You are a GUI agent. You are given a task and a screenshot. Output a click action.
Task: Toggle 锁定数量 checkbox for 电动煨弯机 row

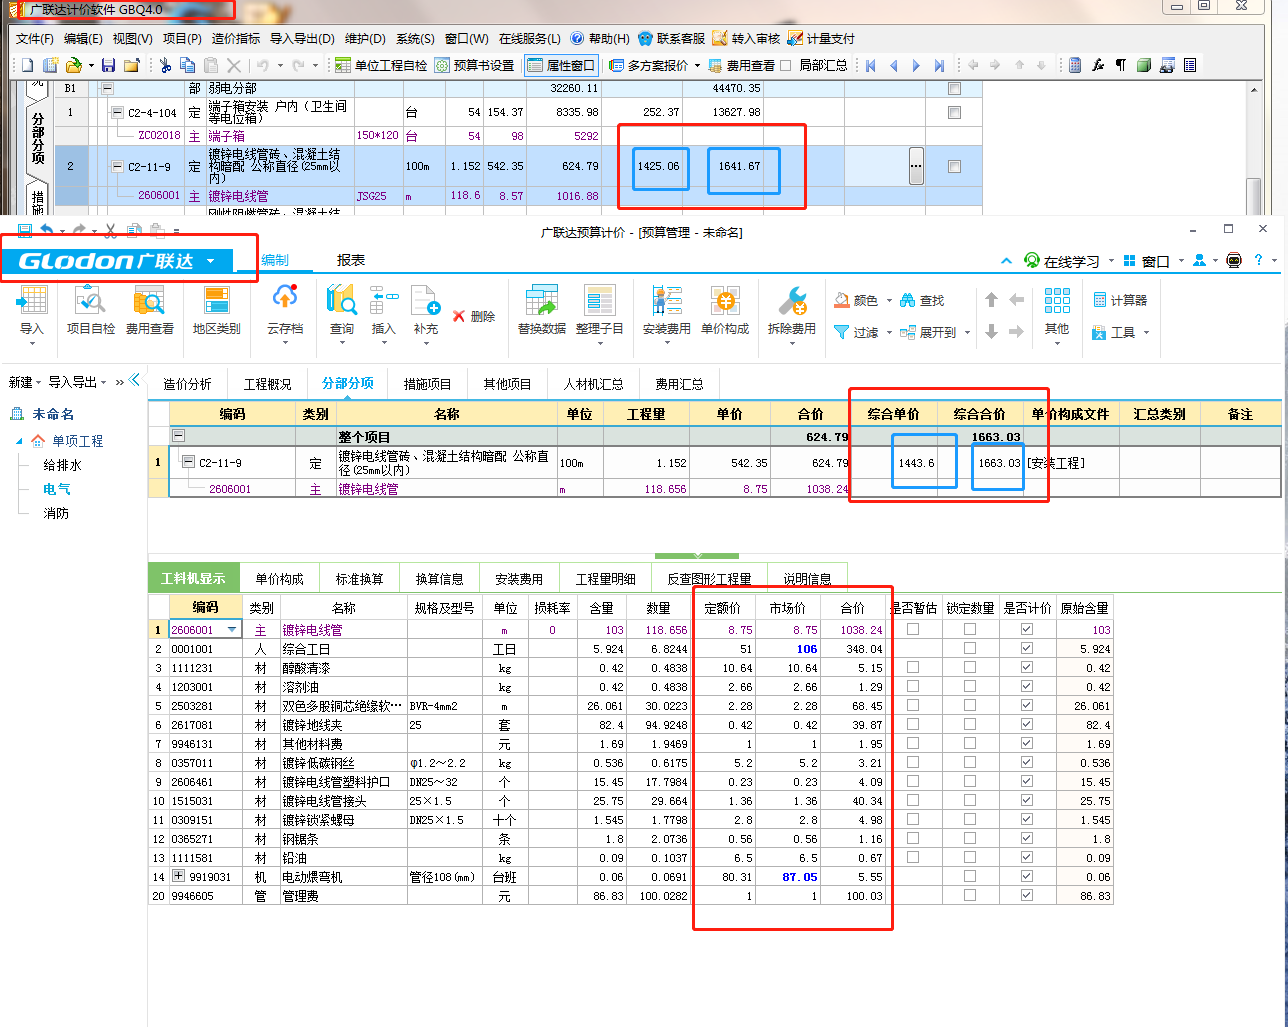click(x=970, y=877)
